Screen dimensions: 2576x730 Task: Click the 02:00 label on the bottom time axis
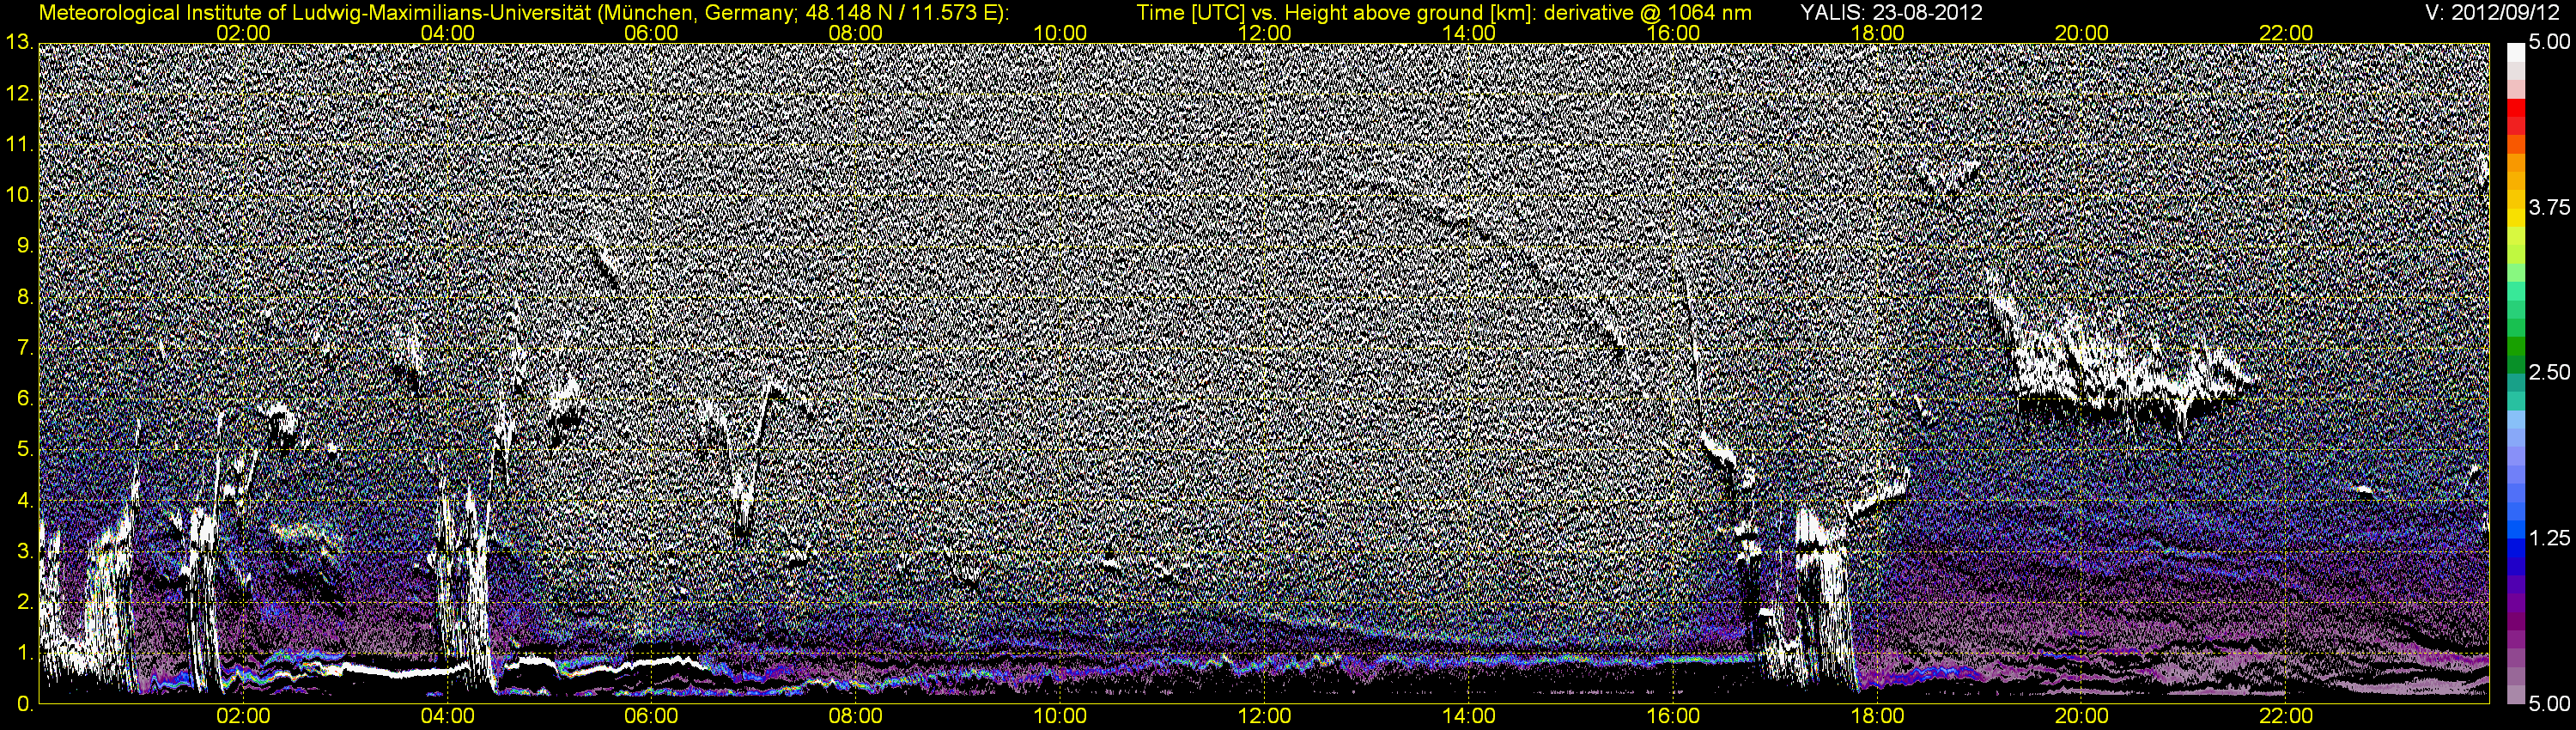tap(243, 716)
